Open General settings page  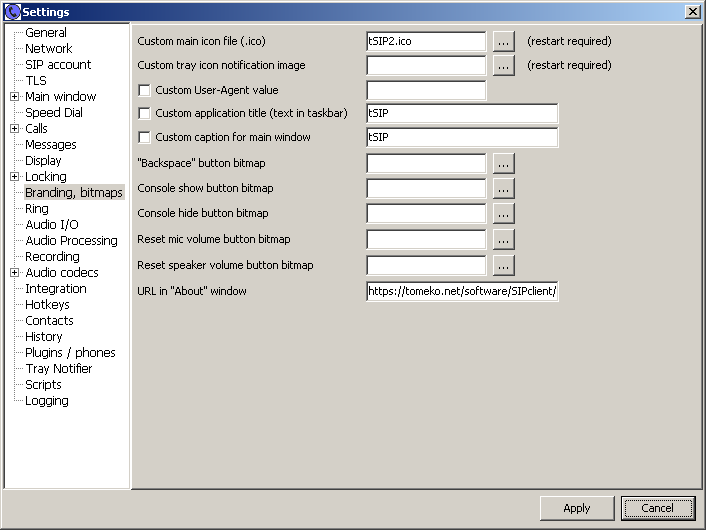click(x=46, y=32)
